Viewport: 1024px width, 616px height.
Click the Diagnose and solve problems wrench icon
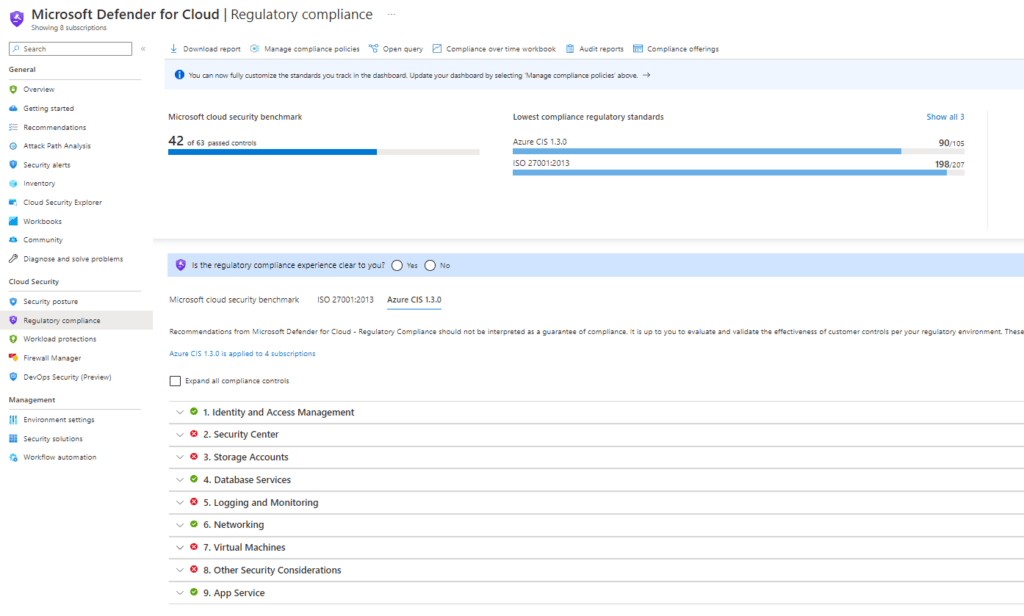13,259
